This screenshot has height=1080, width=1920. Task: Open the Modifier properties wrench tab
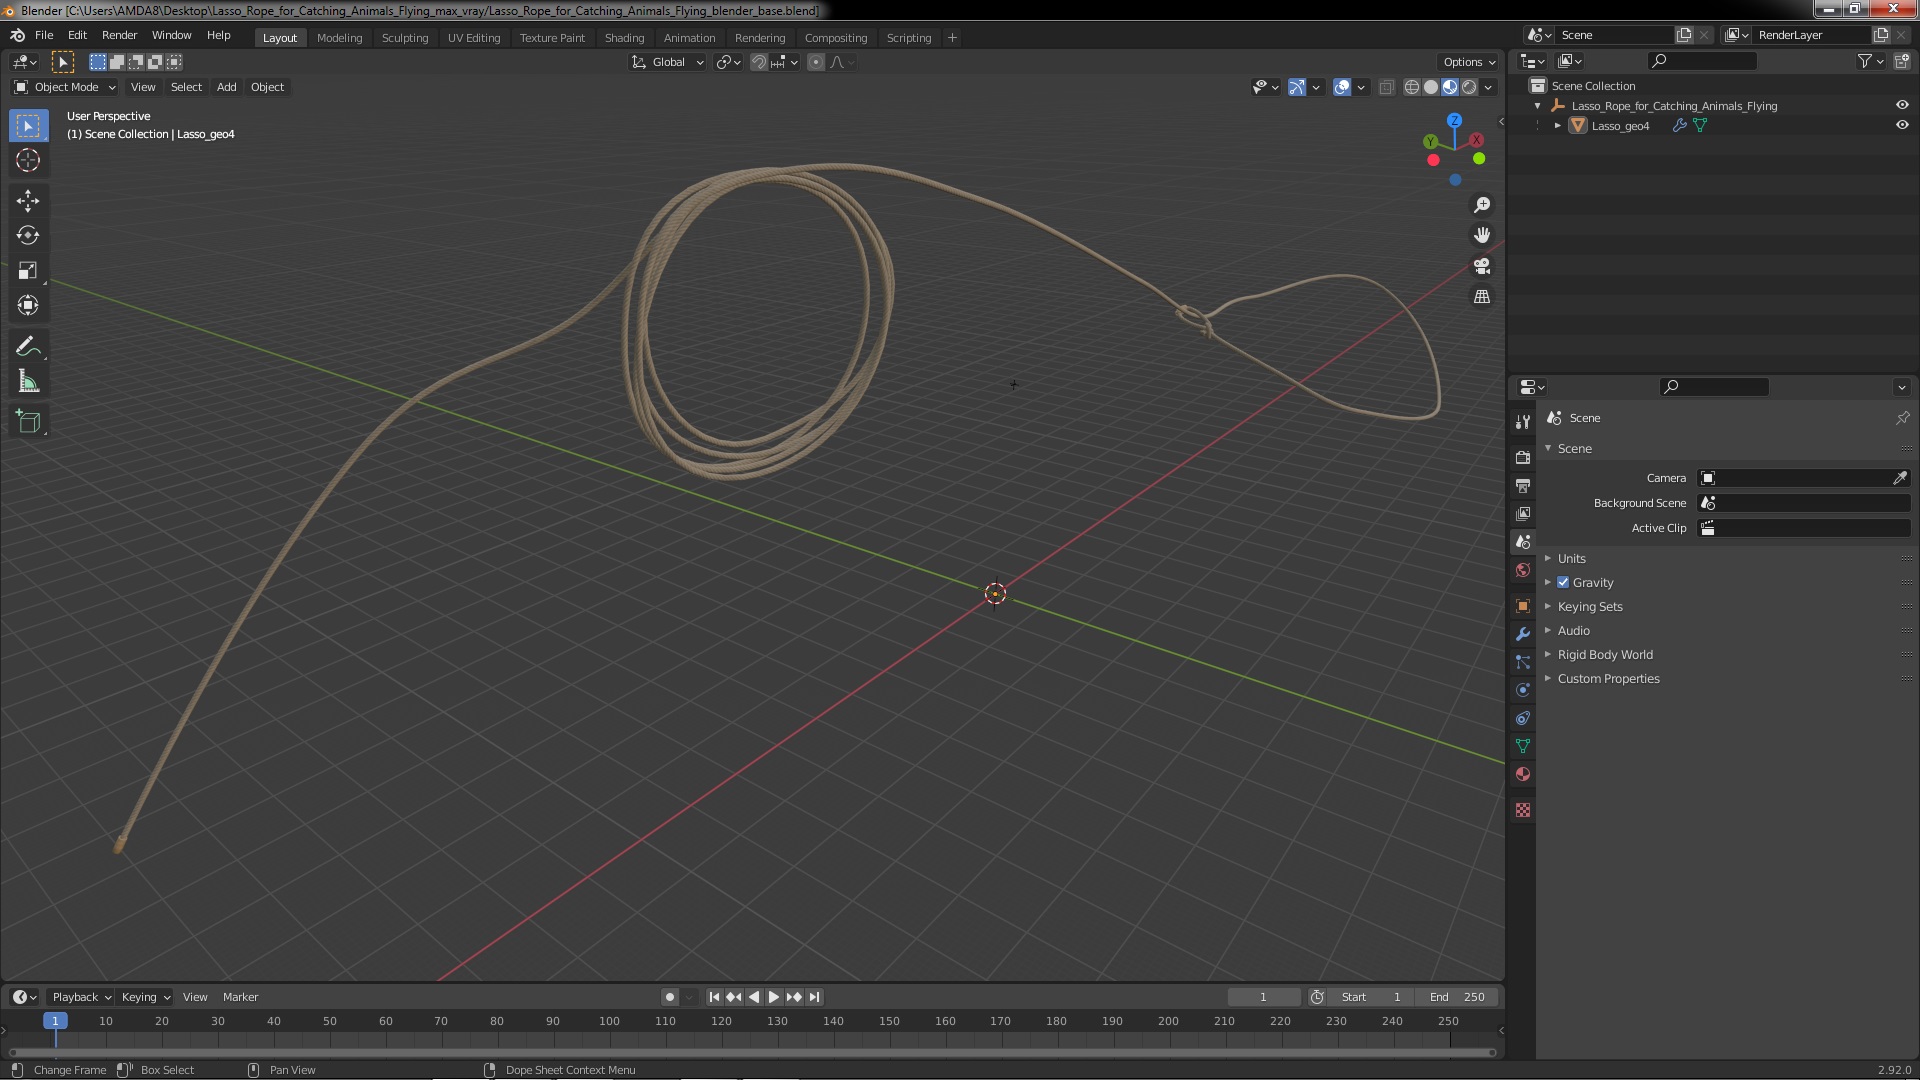pos(1523,634)
